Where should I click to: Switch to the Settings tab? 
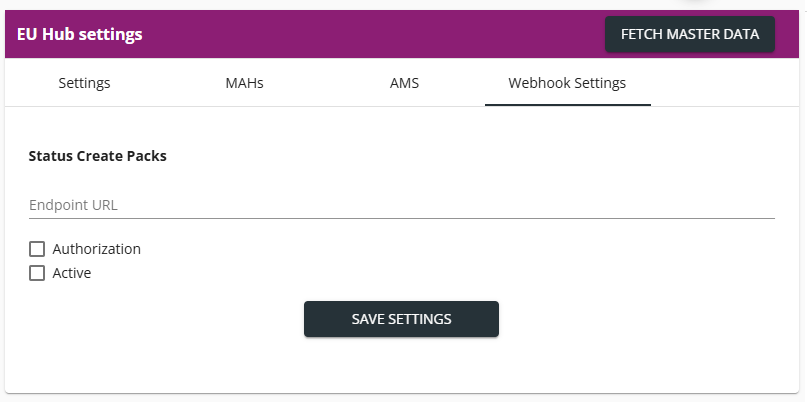[84, 83]
